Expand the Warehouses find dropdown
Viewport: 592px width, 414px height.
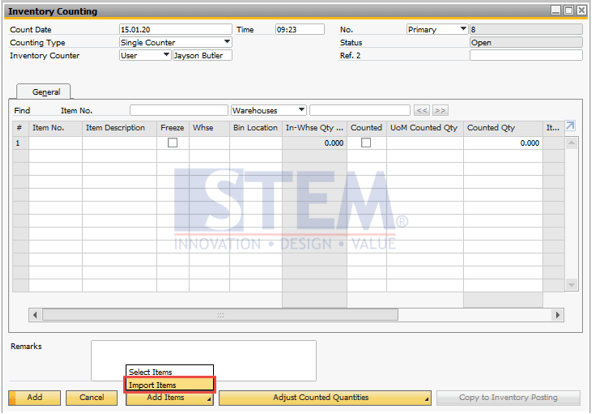pos(301,110)
